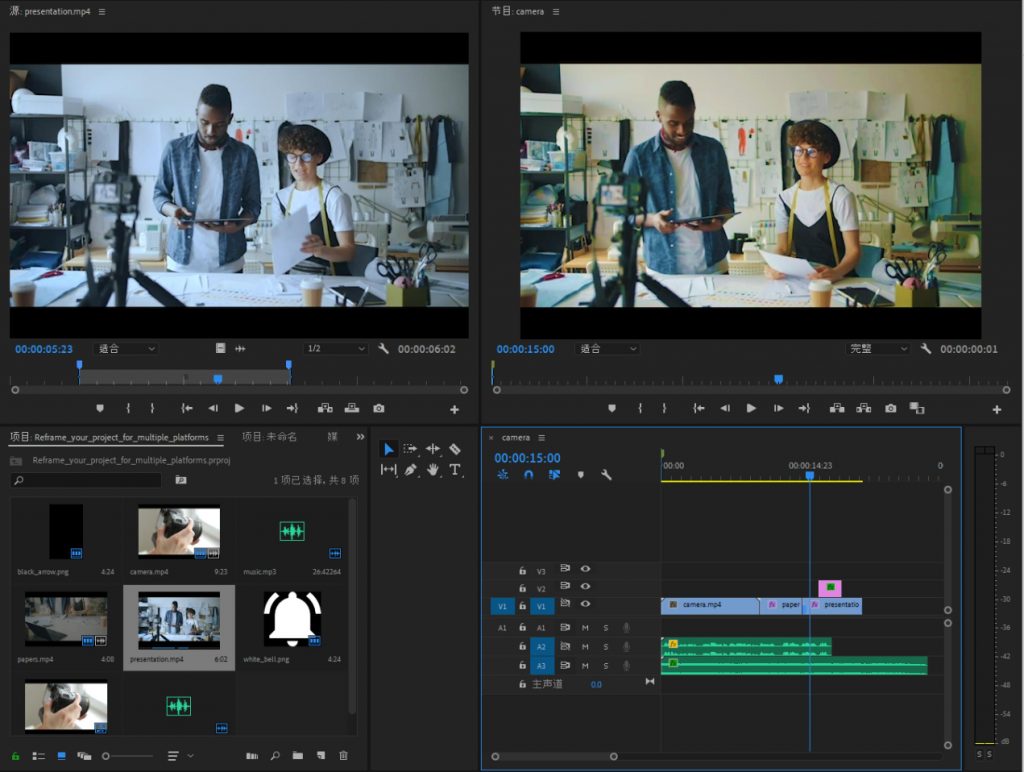Choose the Hand tool
The height and width of the screenshot is (772, 1024).
[433, 470]
